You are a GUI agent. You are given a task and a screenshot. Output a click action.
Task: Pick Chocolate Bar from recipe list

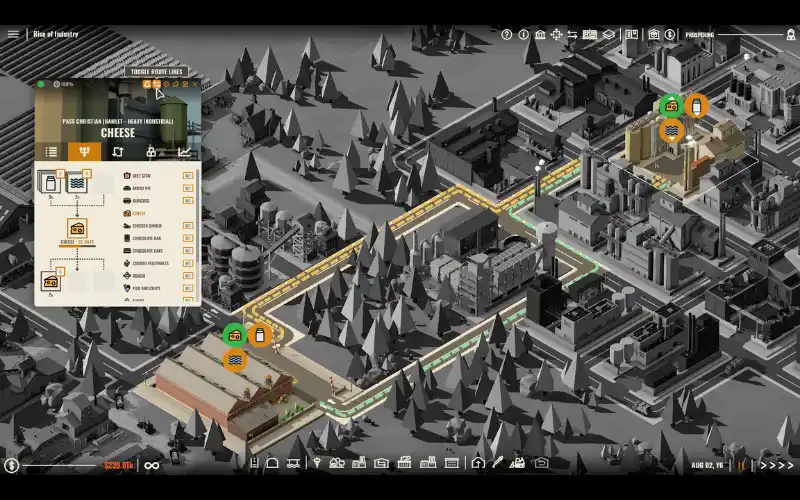pyautogui.click(x=149, y=238)
